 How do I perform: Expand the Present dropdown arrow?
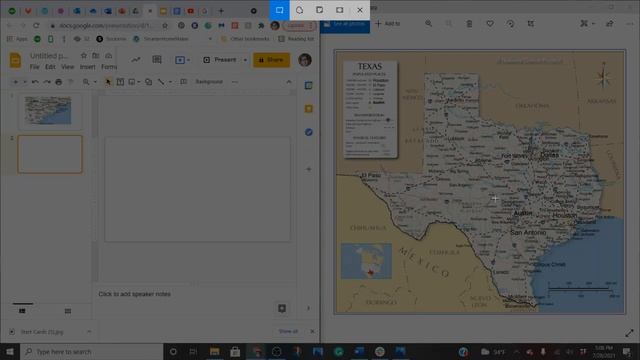[245, 60]
